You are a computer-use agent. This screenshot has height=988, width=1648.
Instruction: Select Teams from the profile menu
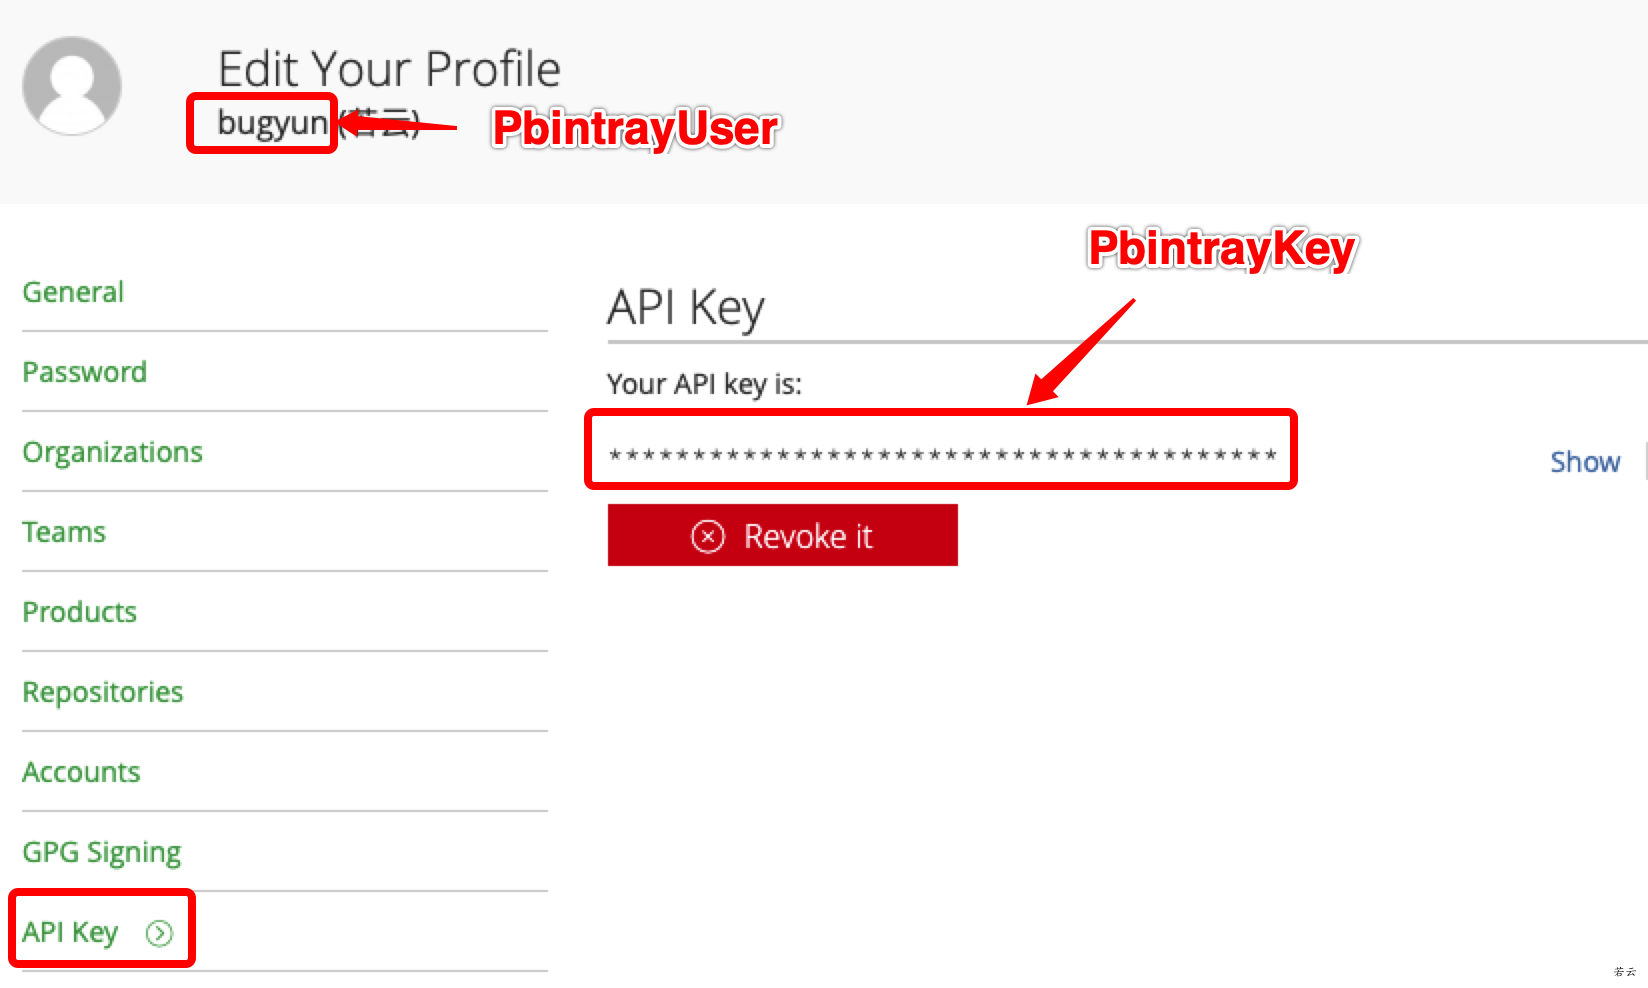coord(64,532)
